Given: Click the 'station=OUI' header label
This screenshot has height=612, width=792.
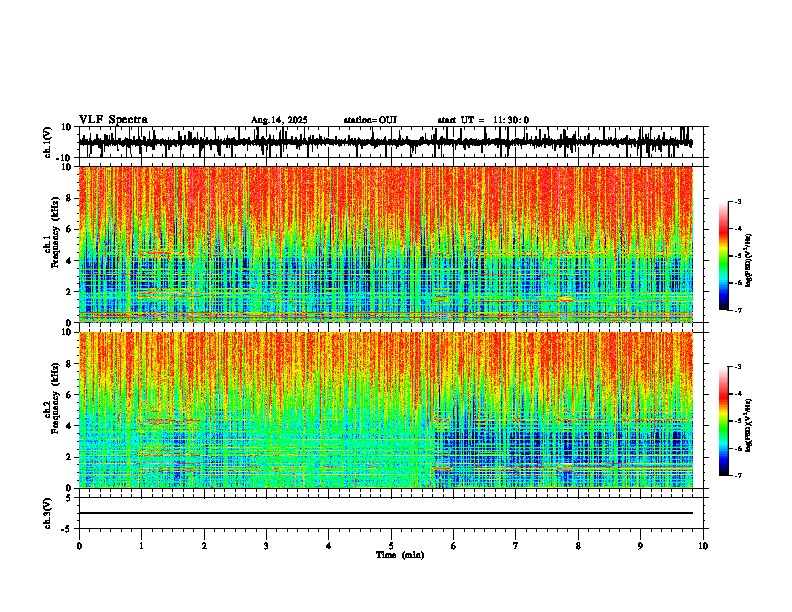Looking at the screenshot, I should (370, 120).
